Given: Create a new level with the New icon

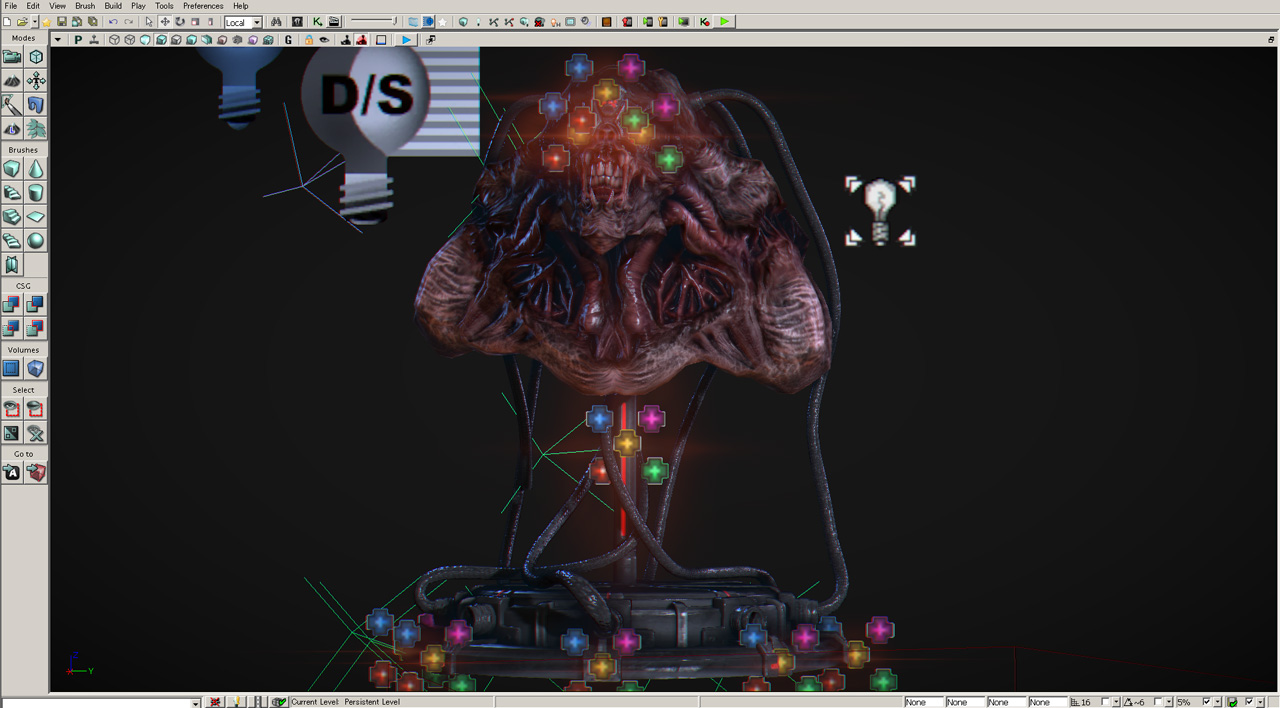Looking at the screenshot, I should (x=8, y=22).
